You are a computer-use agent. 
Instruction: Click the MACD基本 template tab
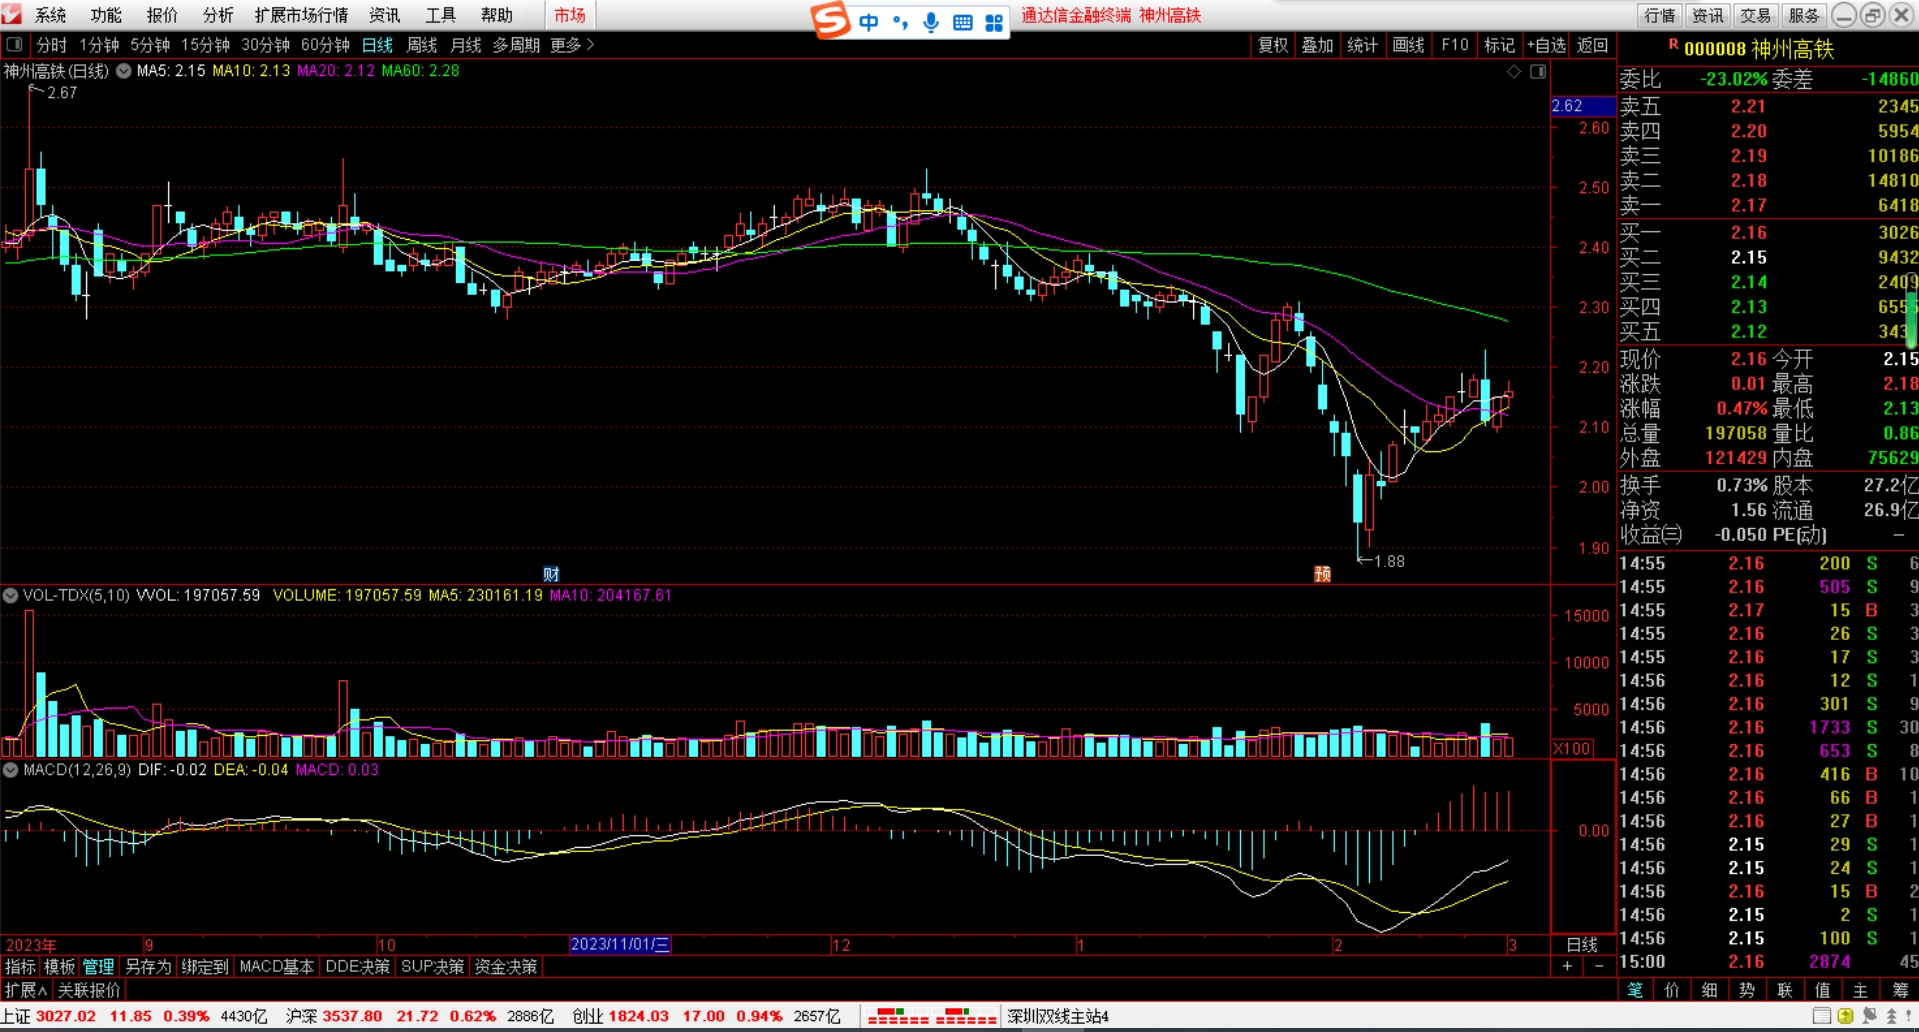tap(277, 967)
